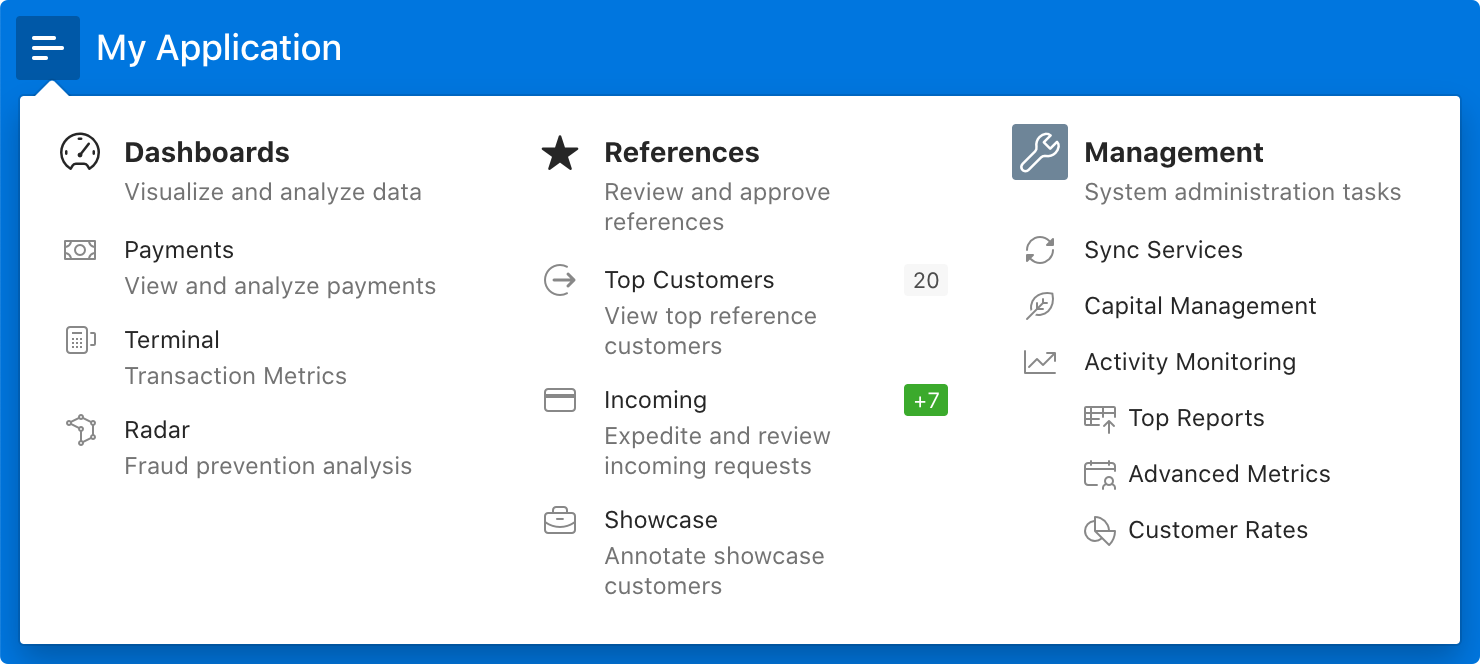
Task: Click the My Application title
Action: (219, 47)
